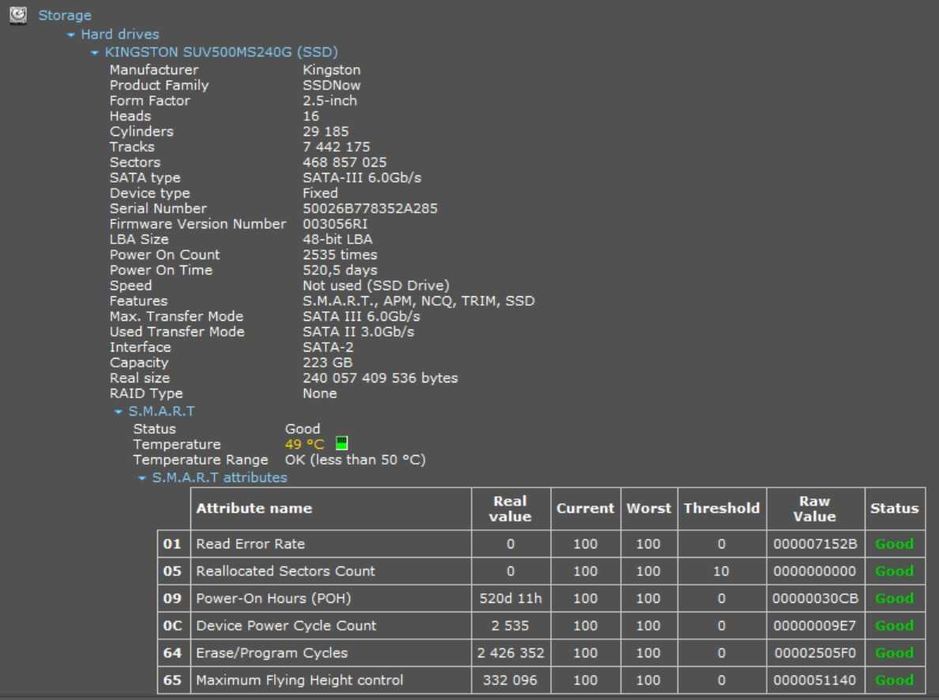Click real value 332 096

pos(511,680)
